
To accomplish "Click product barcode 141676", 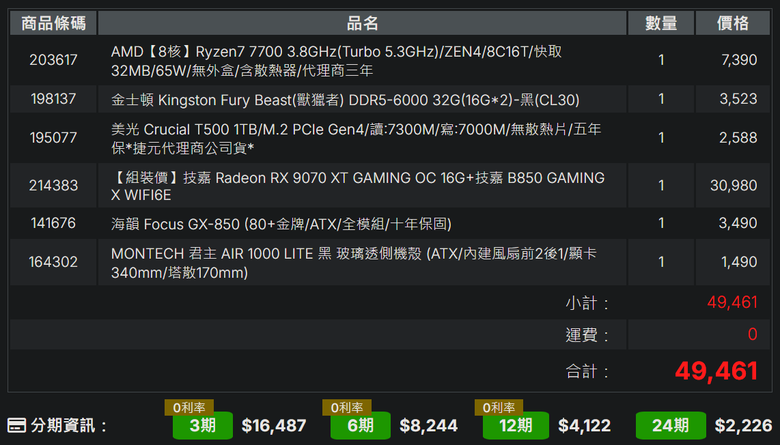I will coord(53,223).
